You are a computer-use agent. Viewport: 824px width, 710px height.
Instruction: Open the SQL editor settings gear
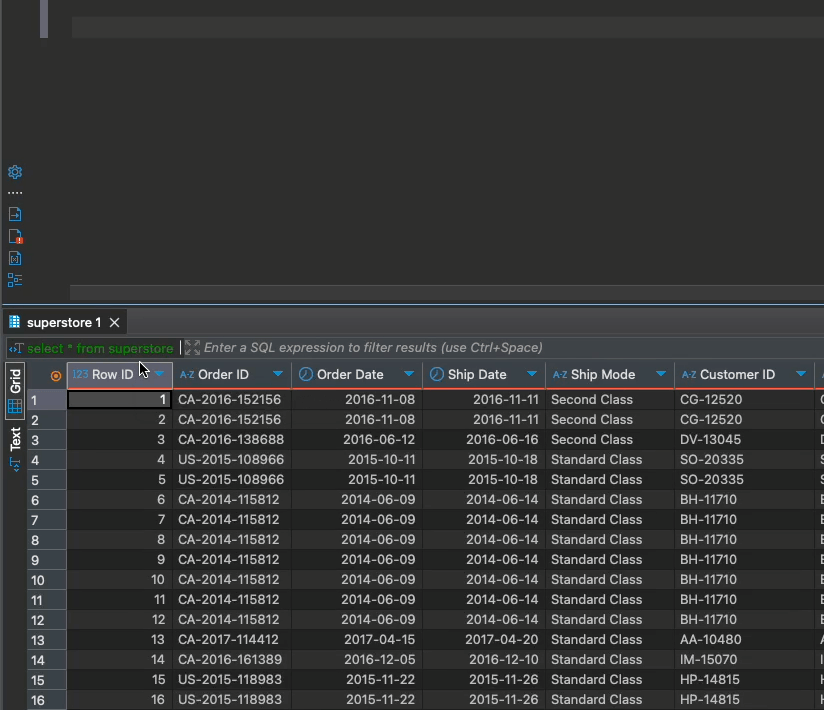pyautogui.click(x=15, y=172)
